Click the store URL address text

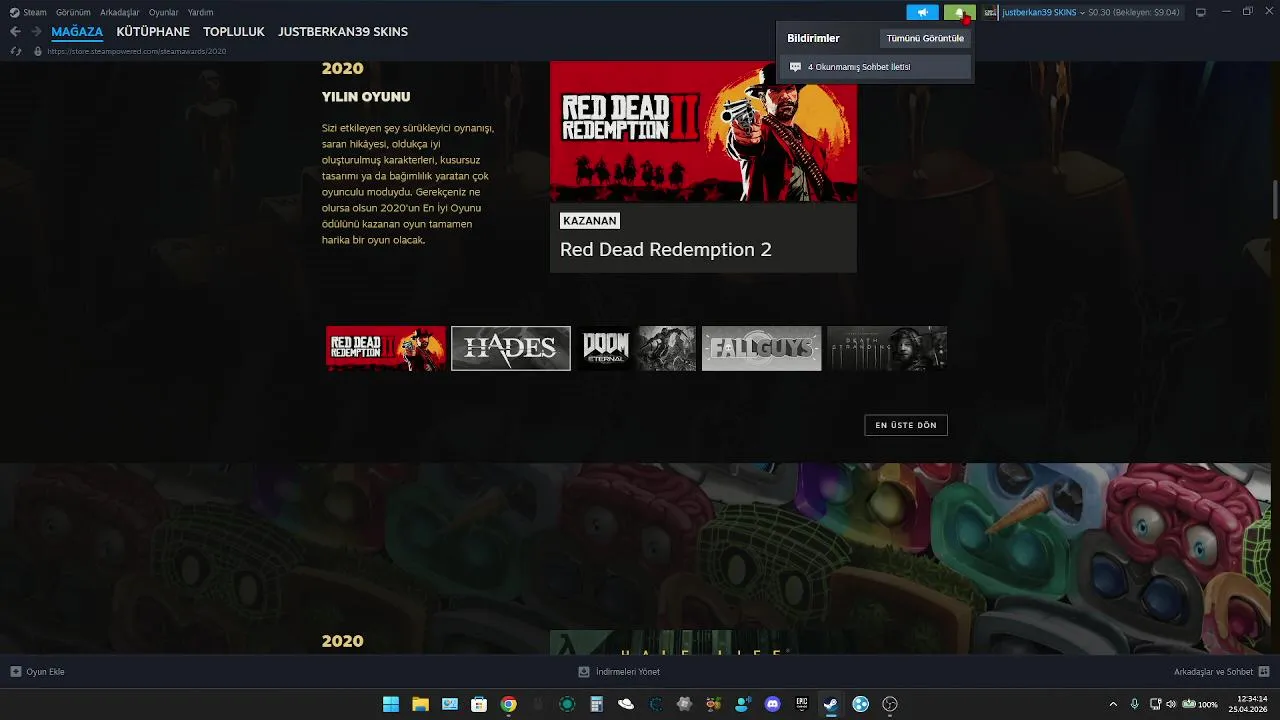coord(136,51)
